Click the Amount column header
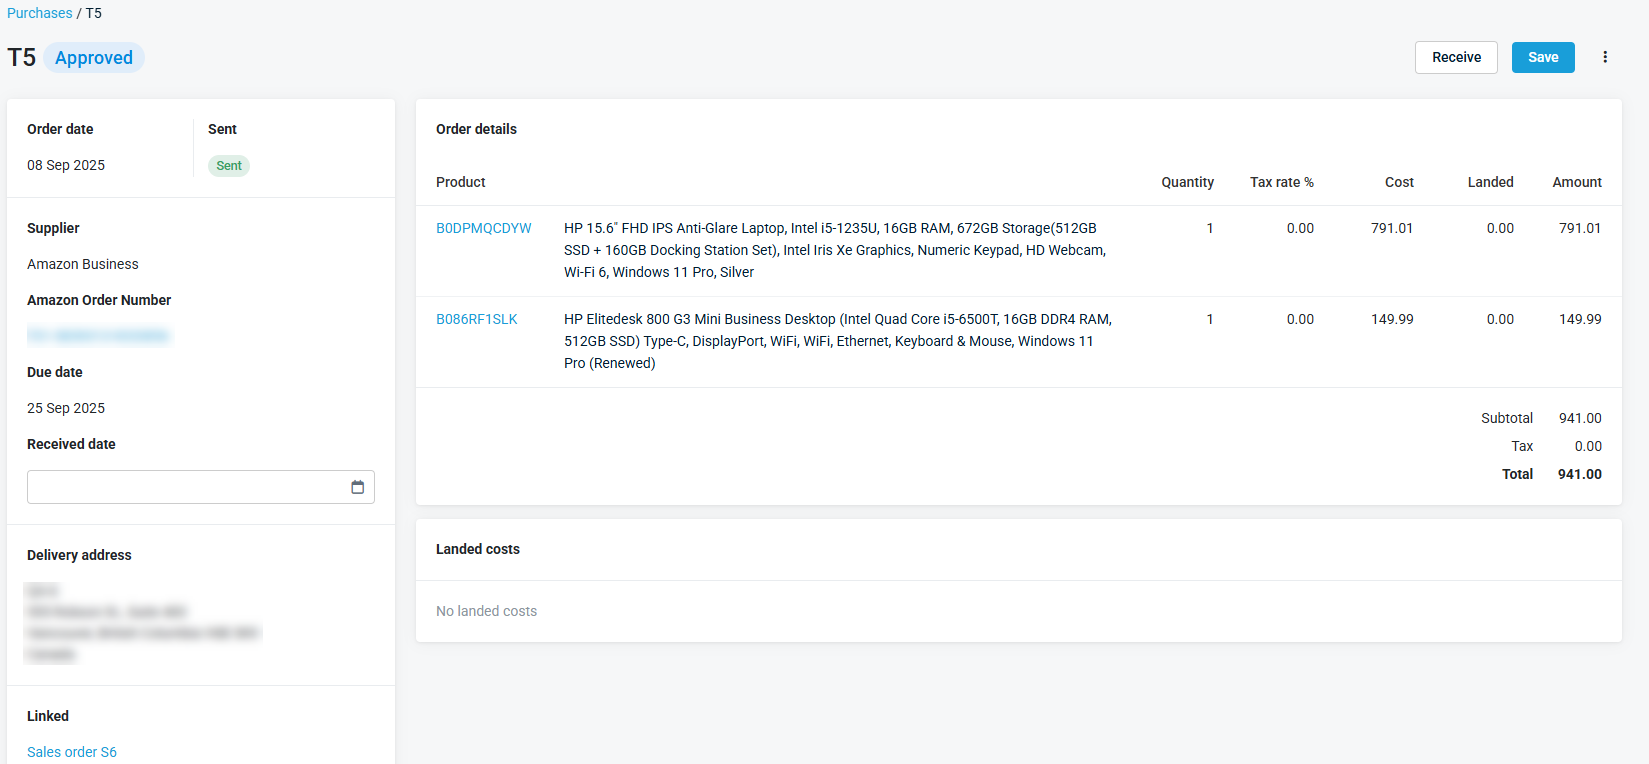Viewport: 1649px width, 764px height. tap(1576, 182)
